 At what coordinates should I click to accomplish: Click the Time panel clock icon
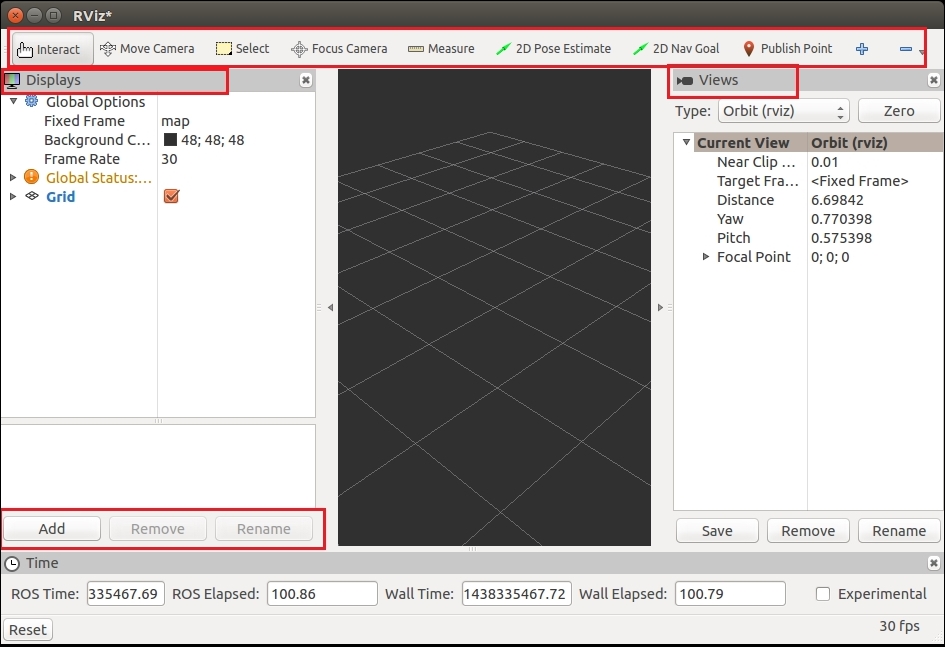click(11, 564)
